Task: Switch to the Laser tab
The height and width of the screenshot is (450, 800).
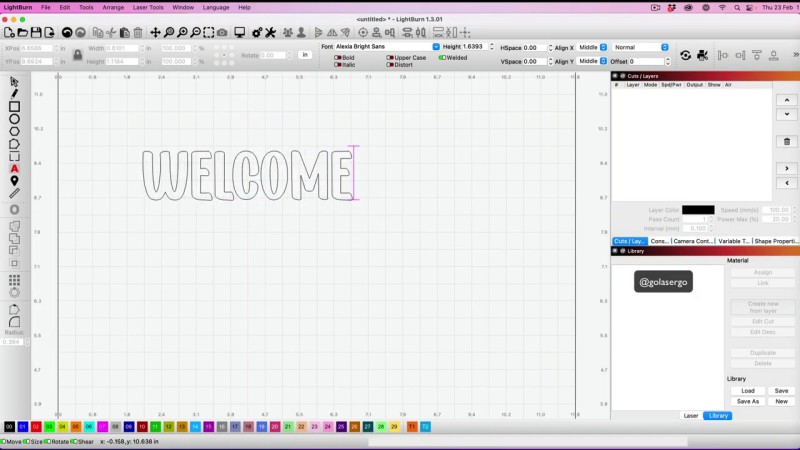Action: [x=690, y=415]
